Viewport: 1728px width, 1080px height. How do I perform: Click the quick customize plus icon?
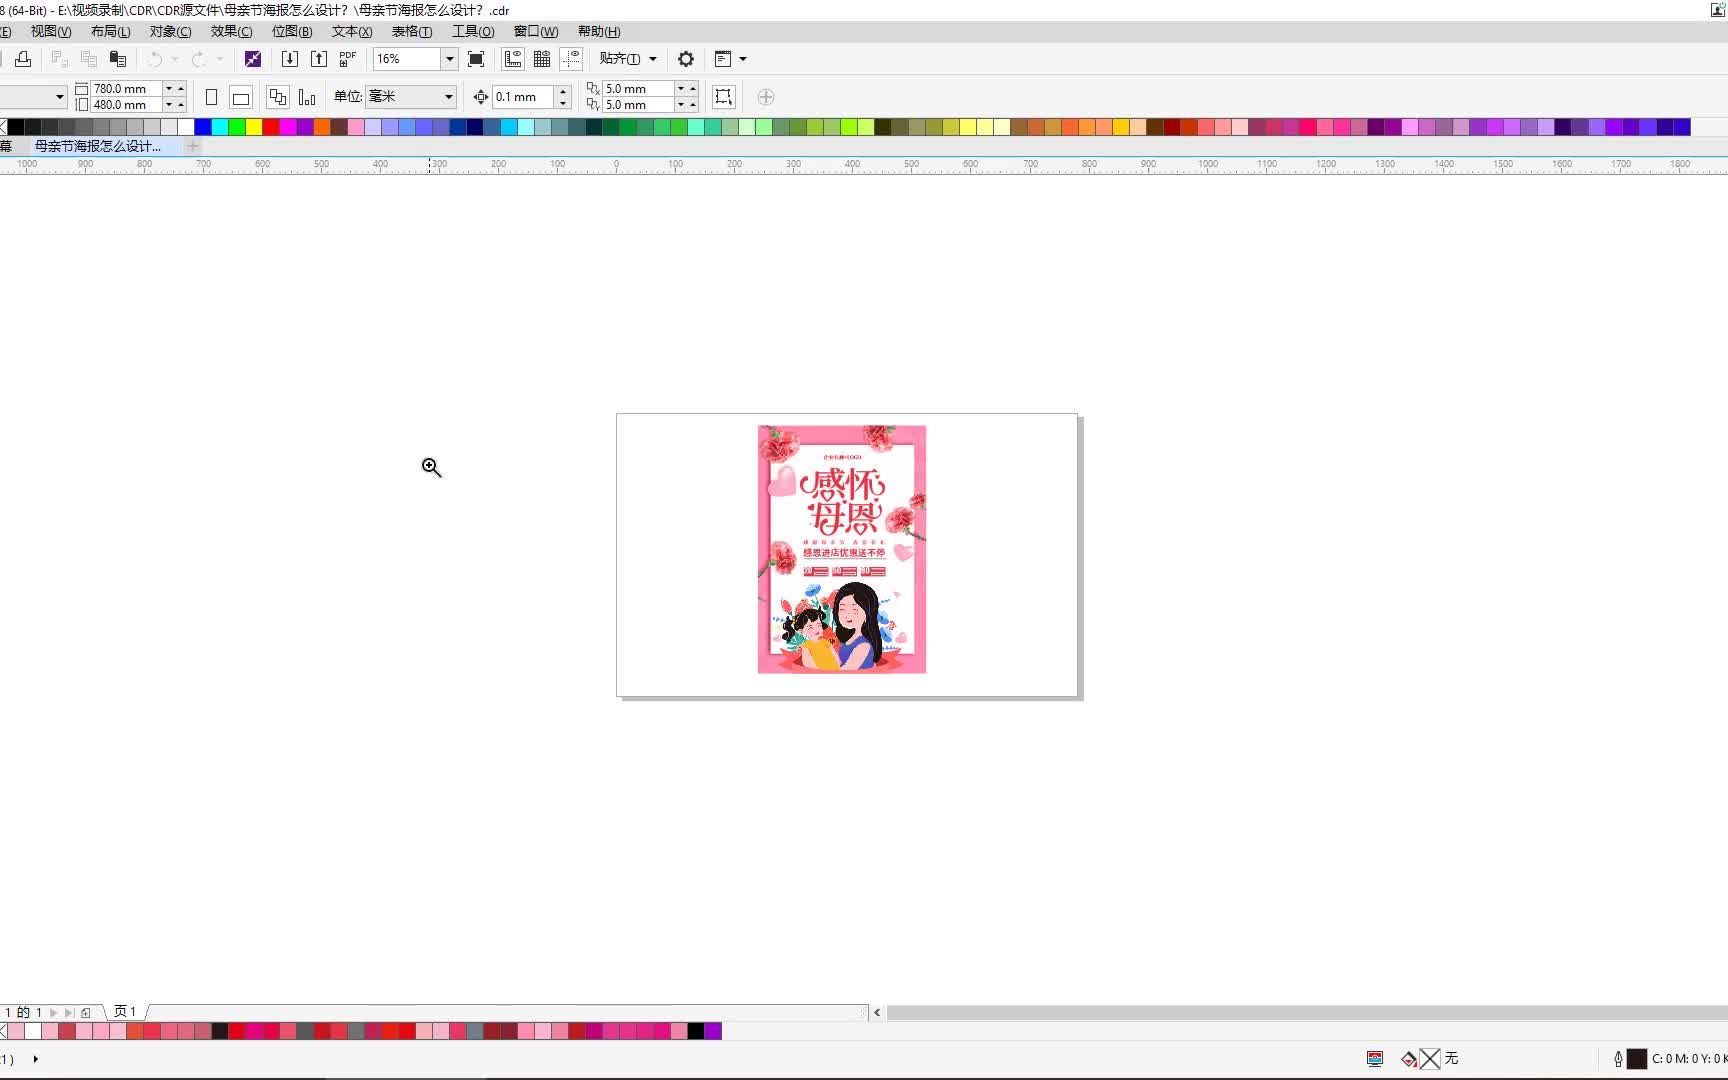[766, 97]
